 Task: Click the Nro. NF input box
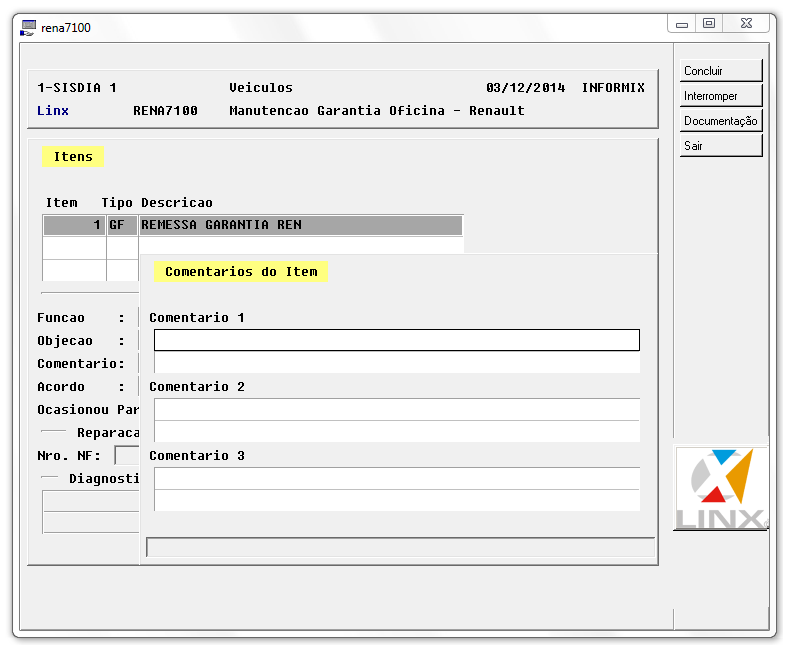[127, 455]
